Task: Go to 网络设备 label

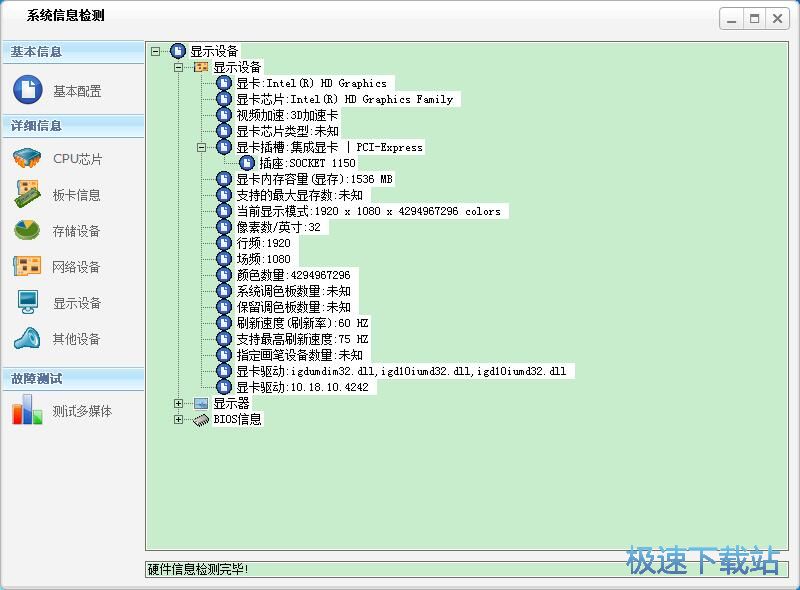Action: (77, 267)
